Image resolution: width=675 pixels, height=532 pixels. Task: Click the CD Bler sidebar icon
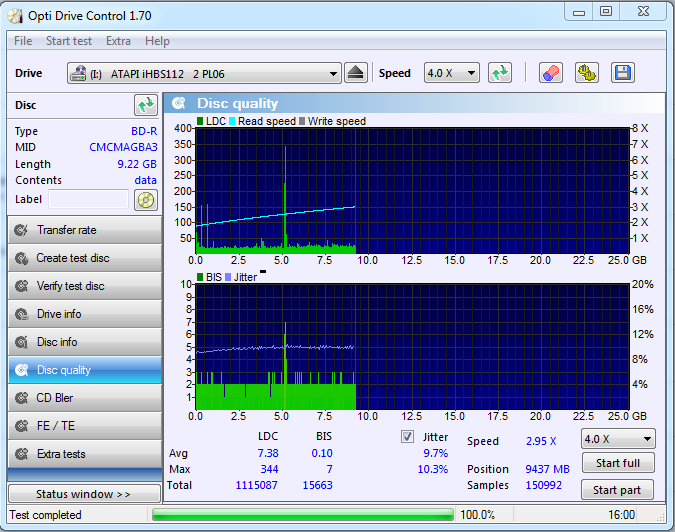pyautogui.click(x=21, y=398)
